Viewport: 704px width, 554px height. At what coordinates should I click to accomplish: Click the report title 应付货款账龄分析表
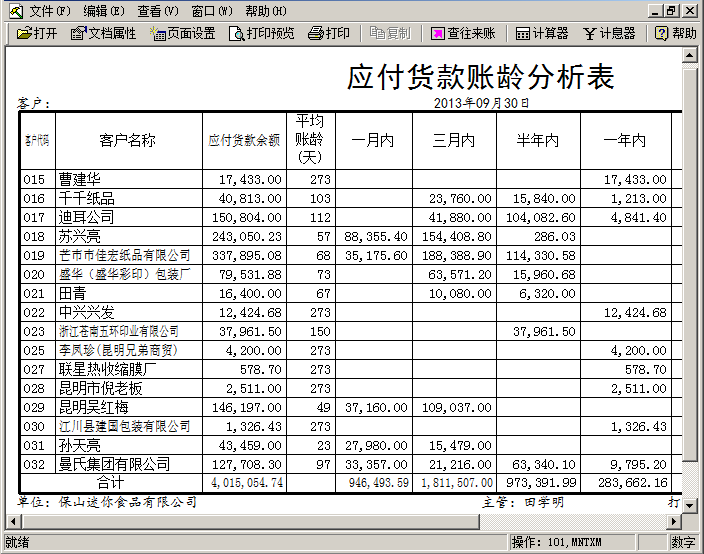point(480,76)
